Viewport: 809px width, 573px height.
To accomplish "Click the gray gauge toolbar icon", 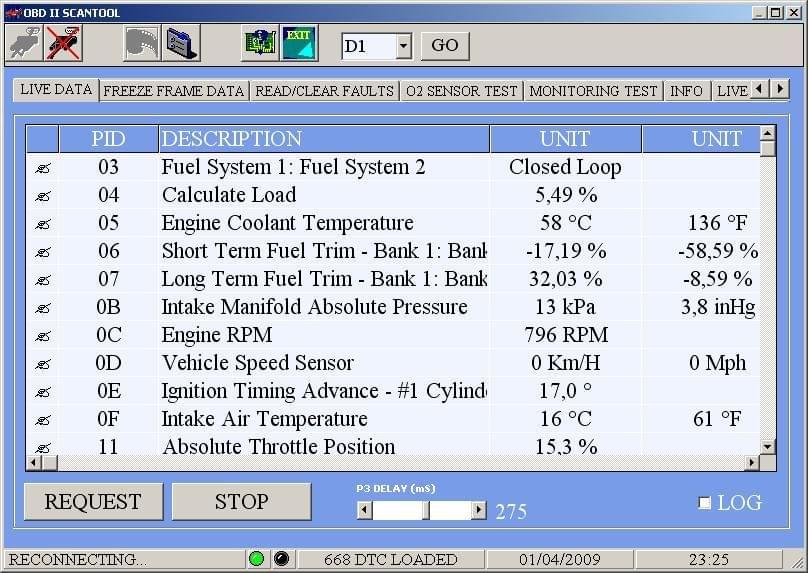I will point(142,44).
